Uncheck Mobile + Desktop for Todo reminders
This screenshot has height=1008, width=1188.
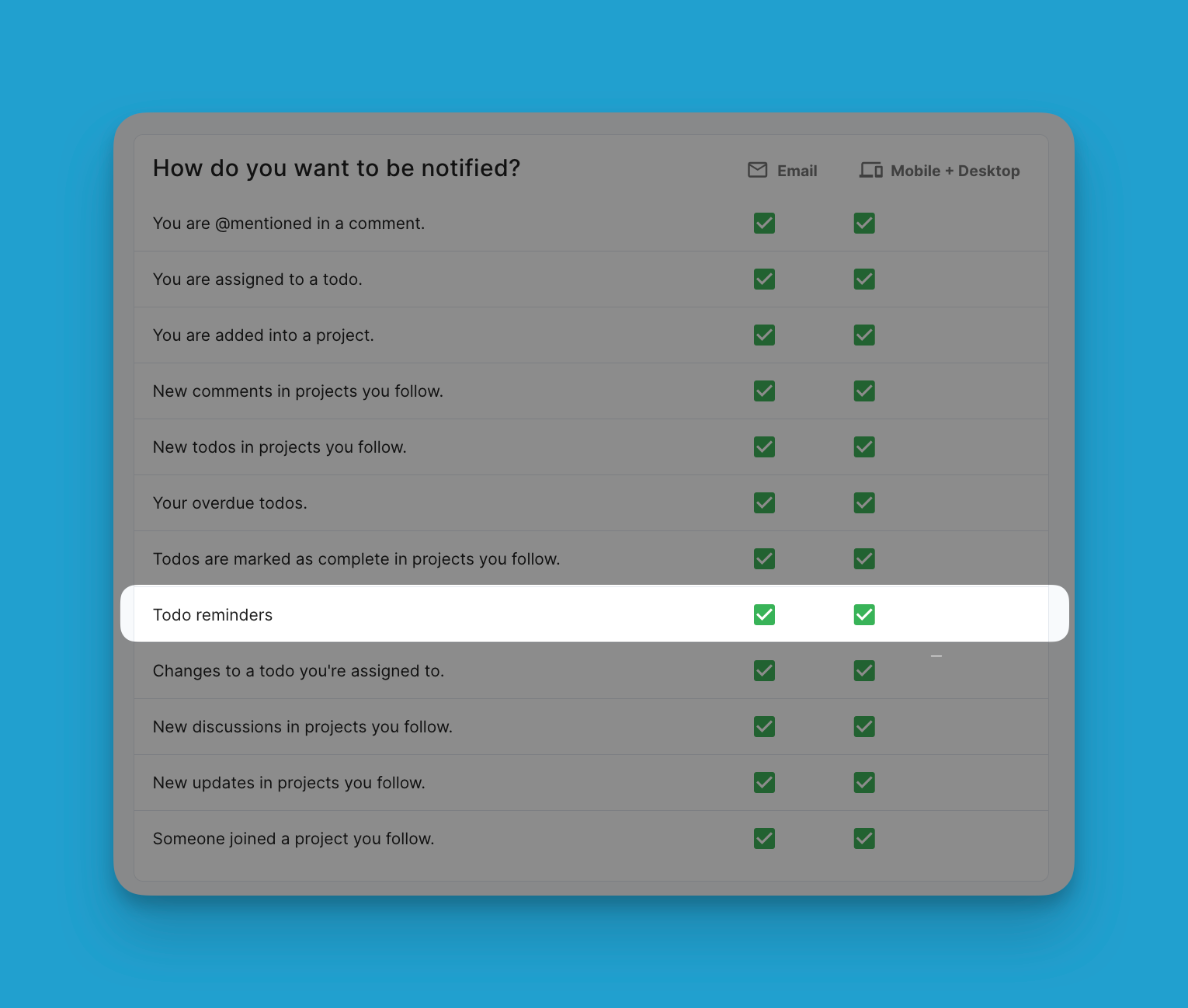coord(864,615)
